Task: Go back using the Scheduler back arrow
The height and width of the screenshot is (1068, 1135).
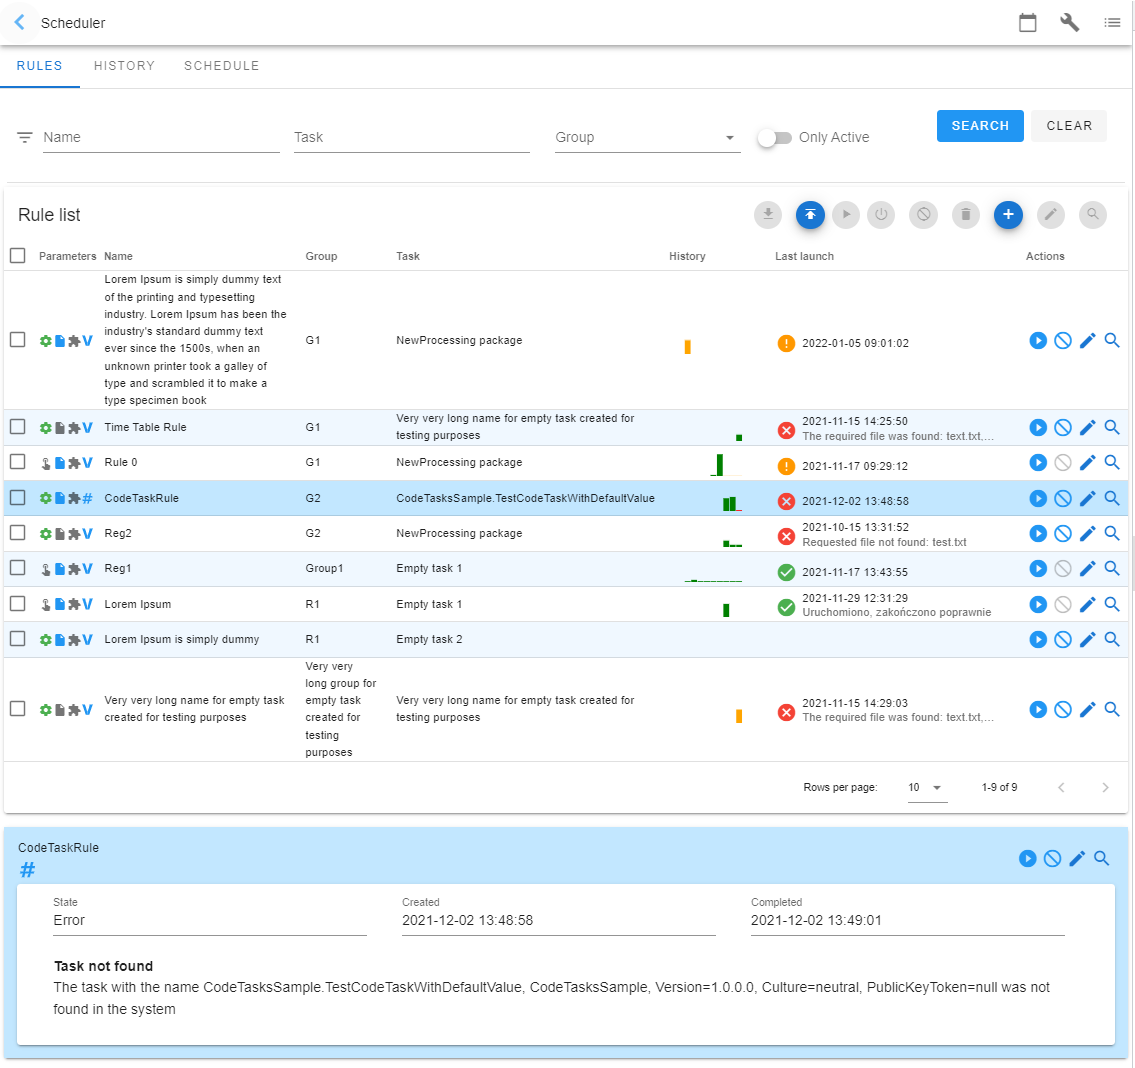Action: (x=20, y=22)
